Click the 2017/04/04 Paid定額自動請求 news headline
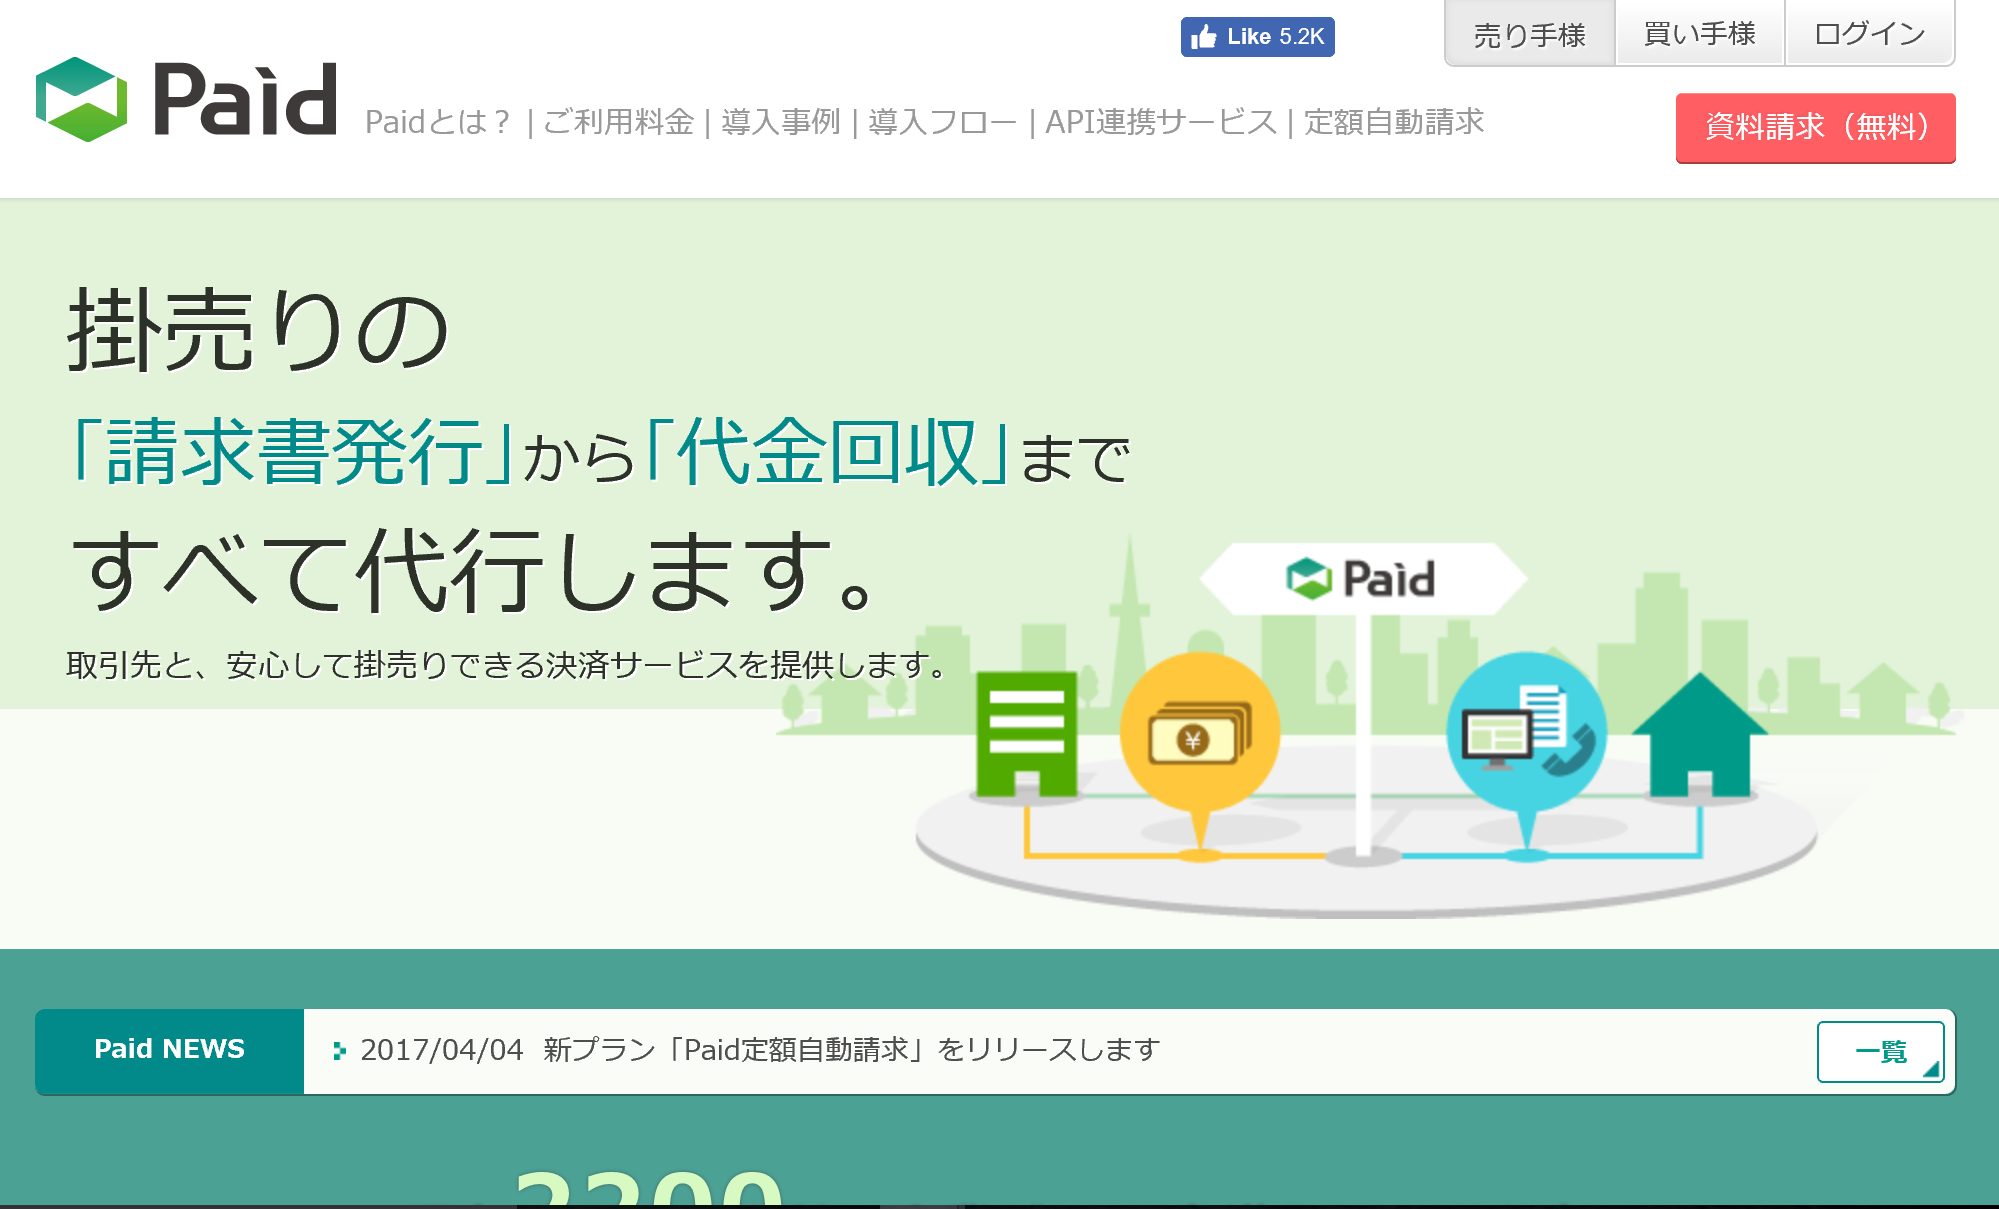Viewport: 1999px width, 1209px height. pyautogui.click(x=760, y=1050)
